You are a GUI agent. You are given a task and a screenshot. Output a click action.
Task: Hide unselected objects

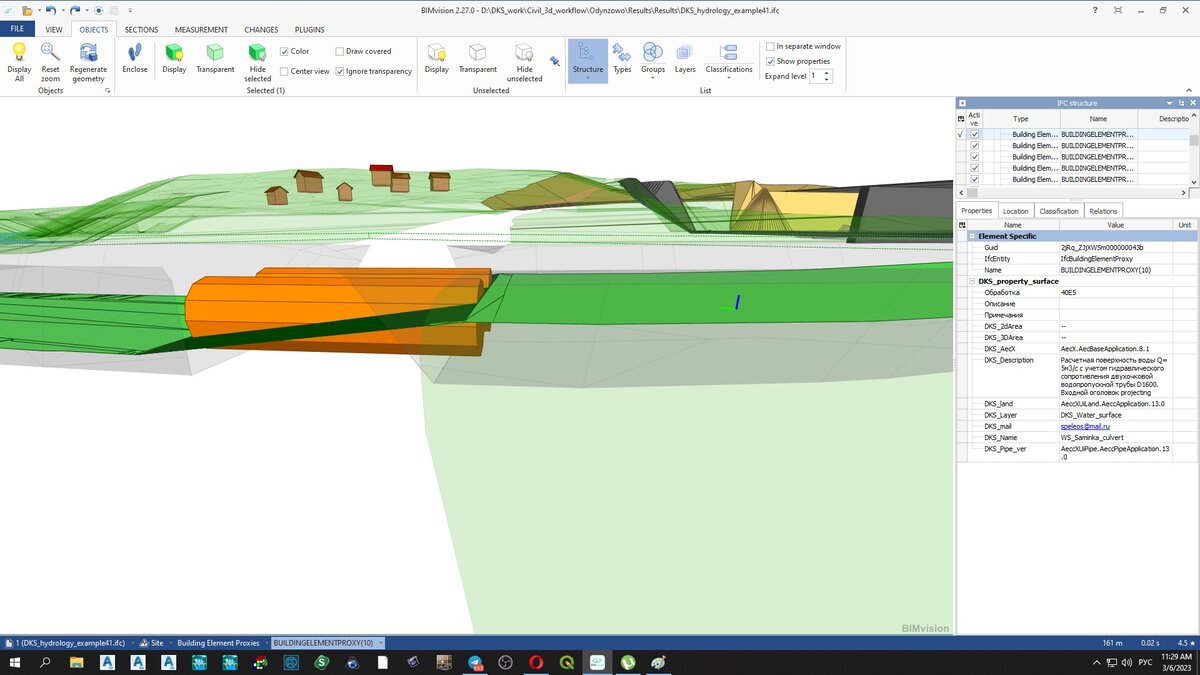[x=525, y=62]
